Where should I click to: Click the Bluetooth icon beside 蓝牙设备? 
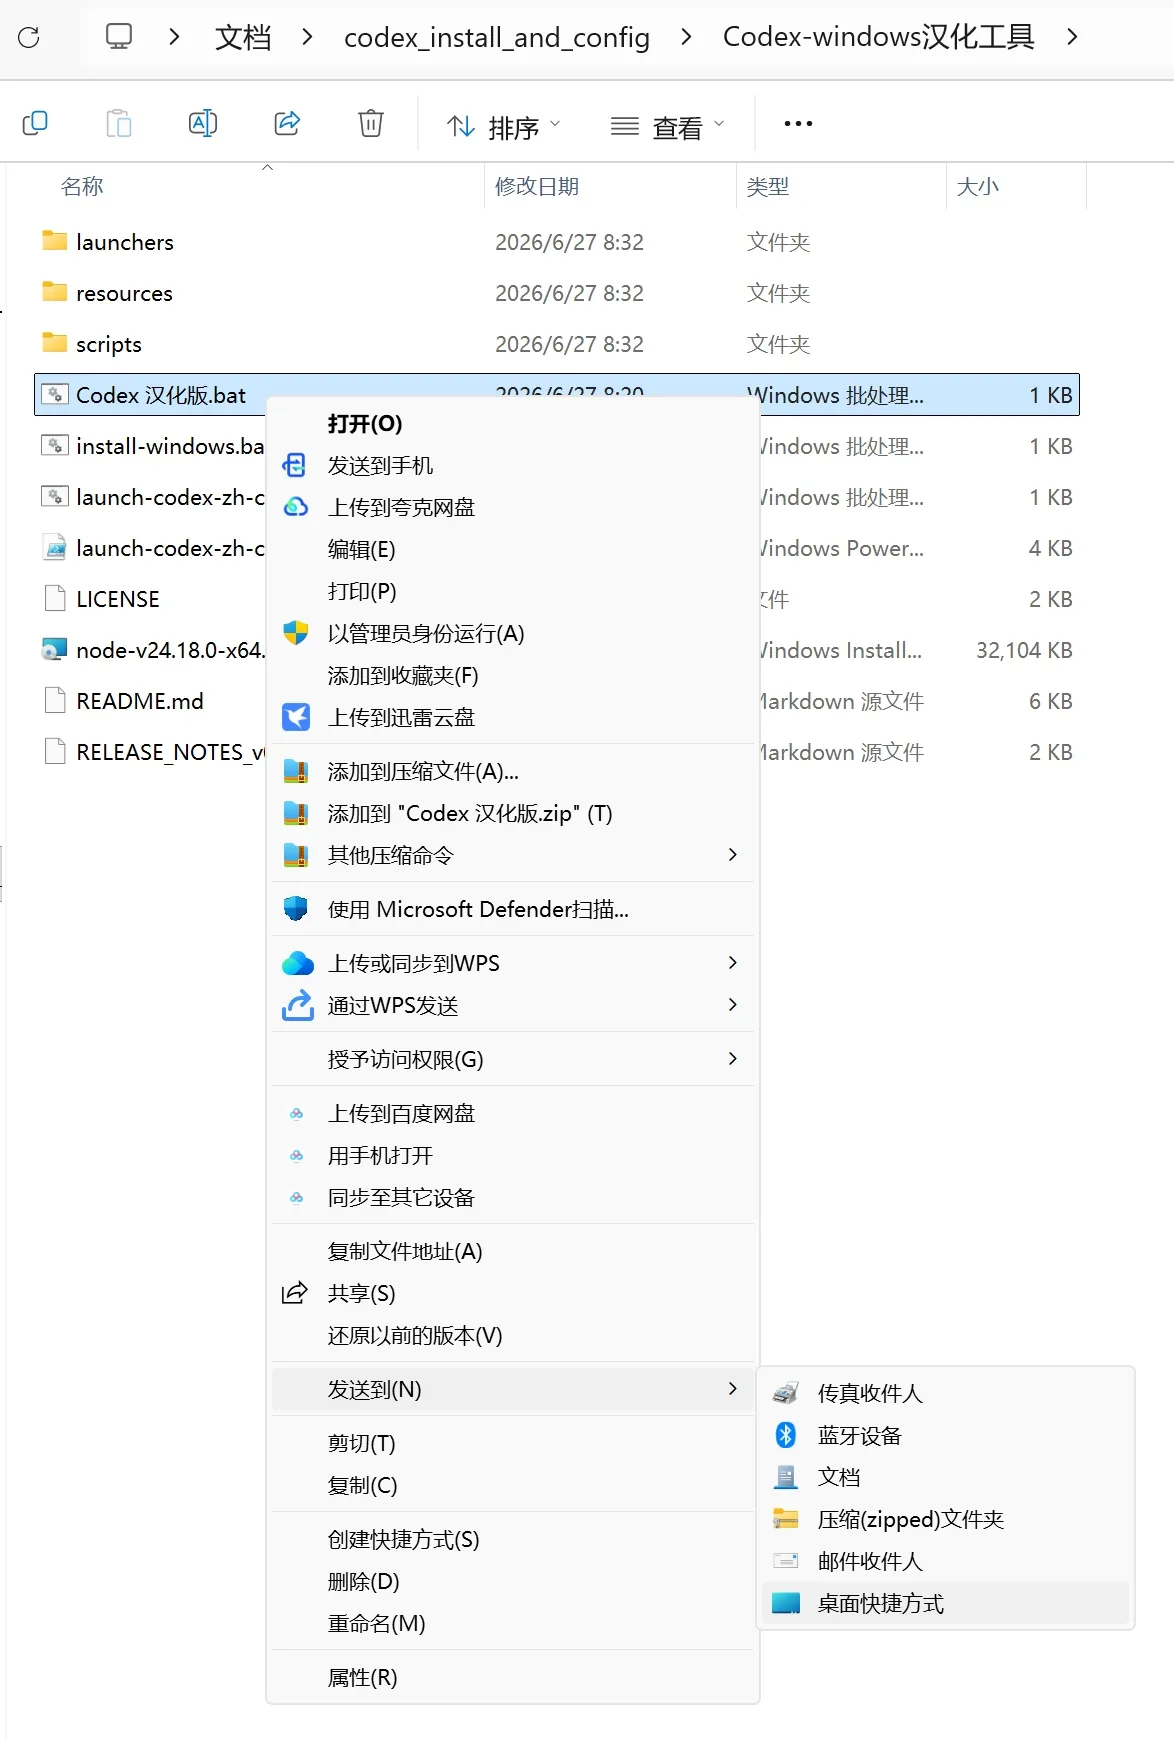(x=786, y=1435)
